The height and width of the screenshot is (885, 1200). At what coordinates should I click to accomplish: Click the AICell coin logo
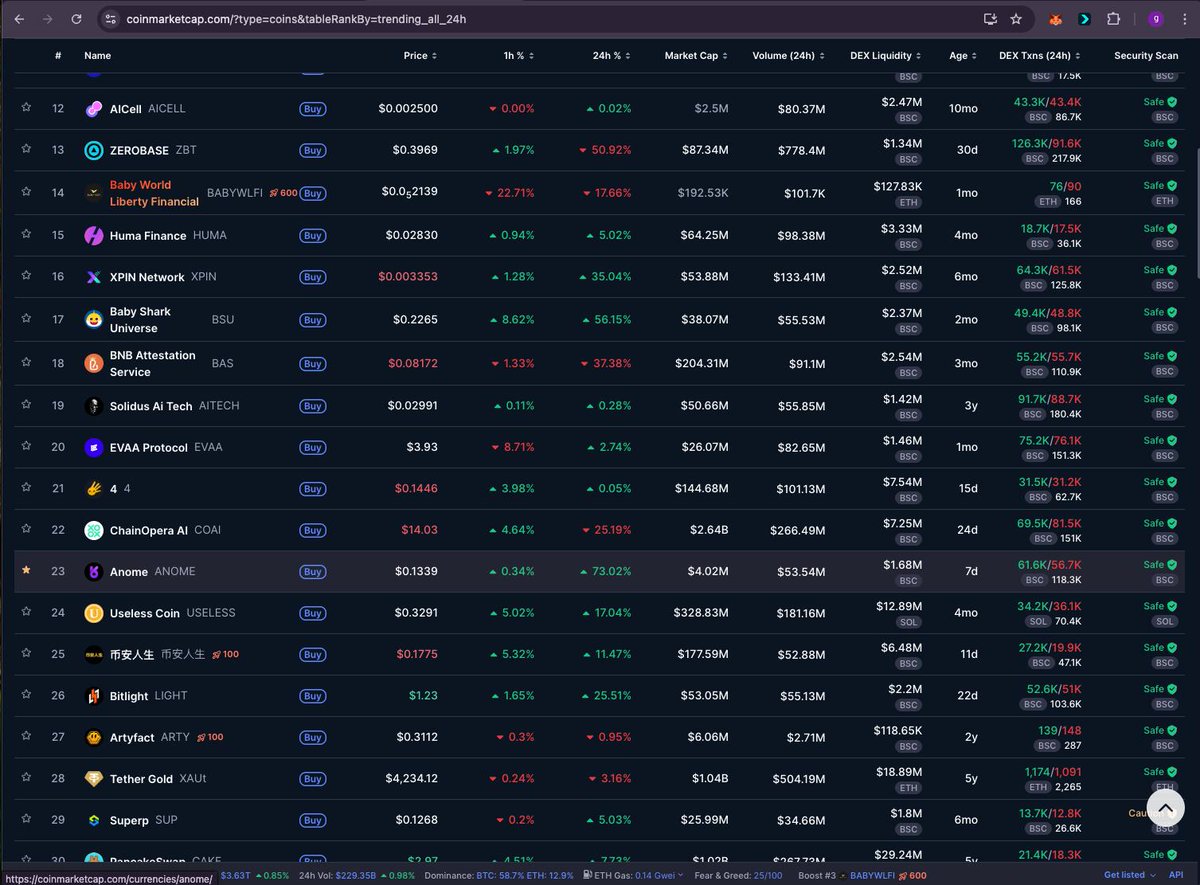coord(93,109)
